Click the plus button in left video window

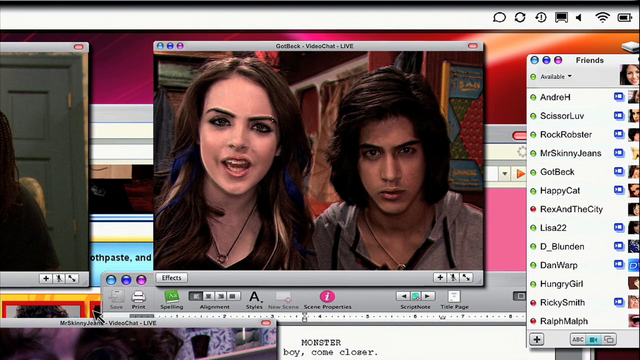[46, 278]
